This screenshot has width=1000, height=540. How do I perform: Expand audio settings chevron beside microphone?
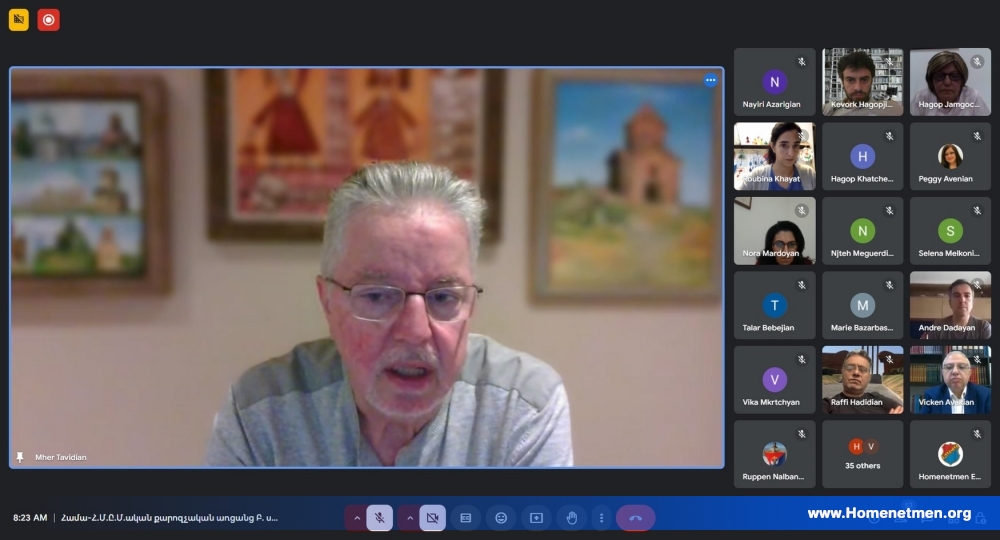pos(357,518)
